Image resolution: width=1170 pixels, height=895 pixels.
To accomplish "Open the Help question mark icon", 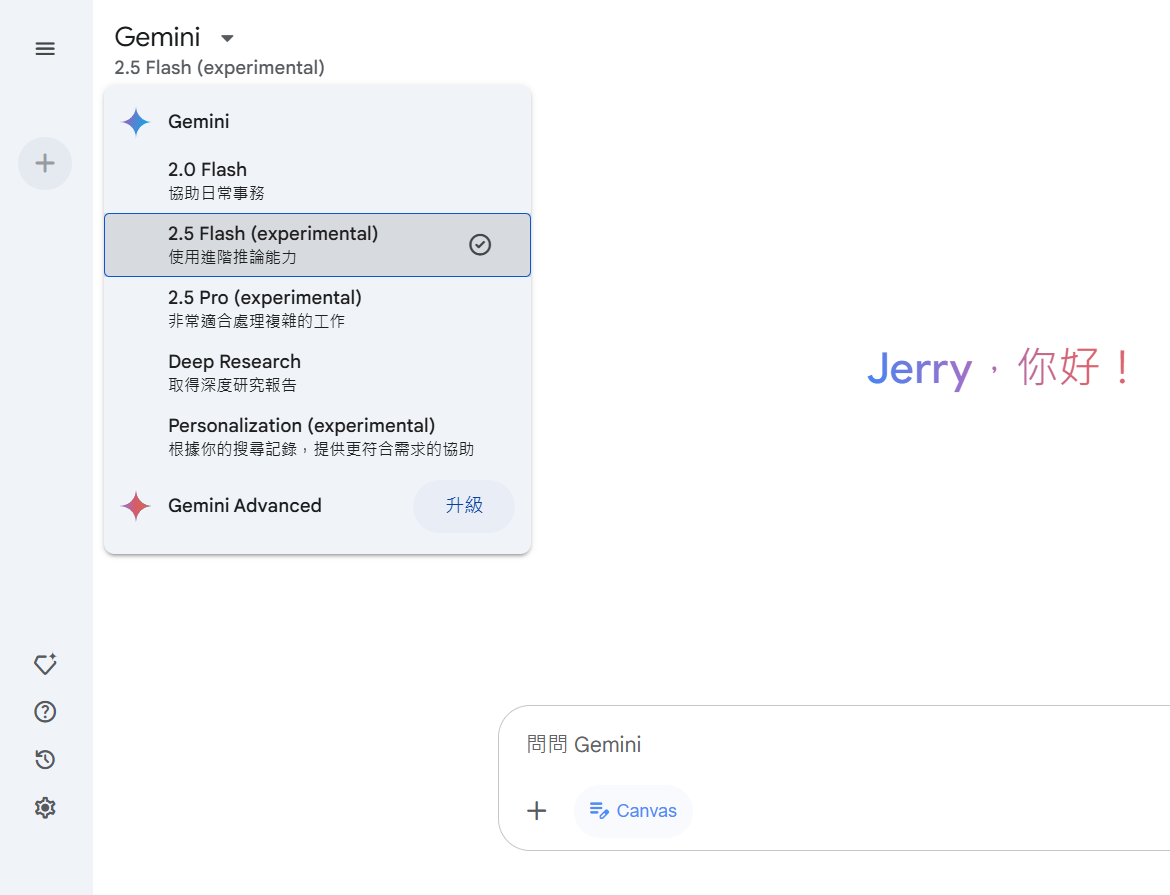I will tap(45, 712).
